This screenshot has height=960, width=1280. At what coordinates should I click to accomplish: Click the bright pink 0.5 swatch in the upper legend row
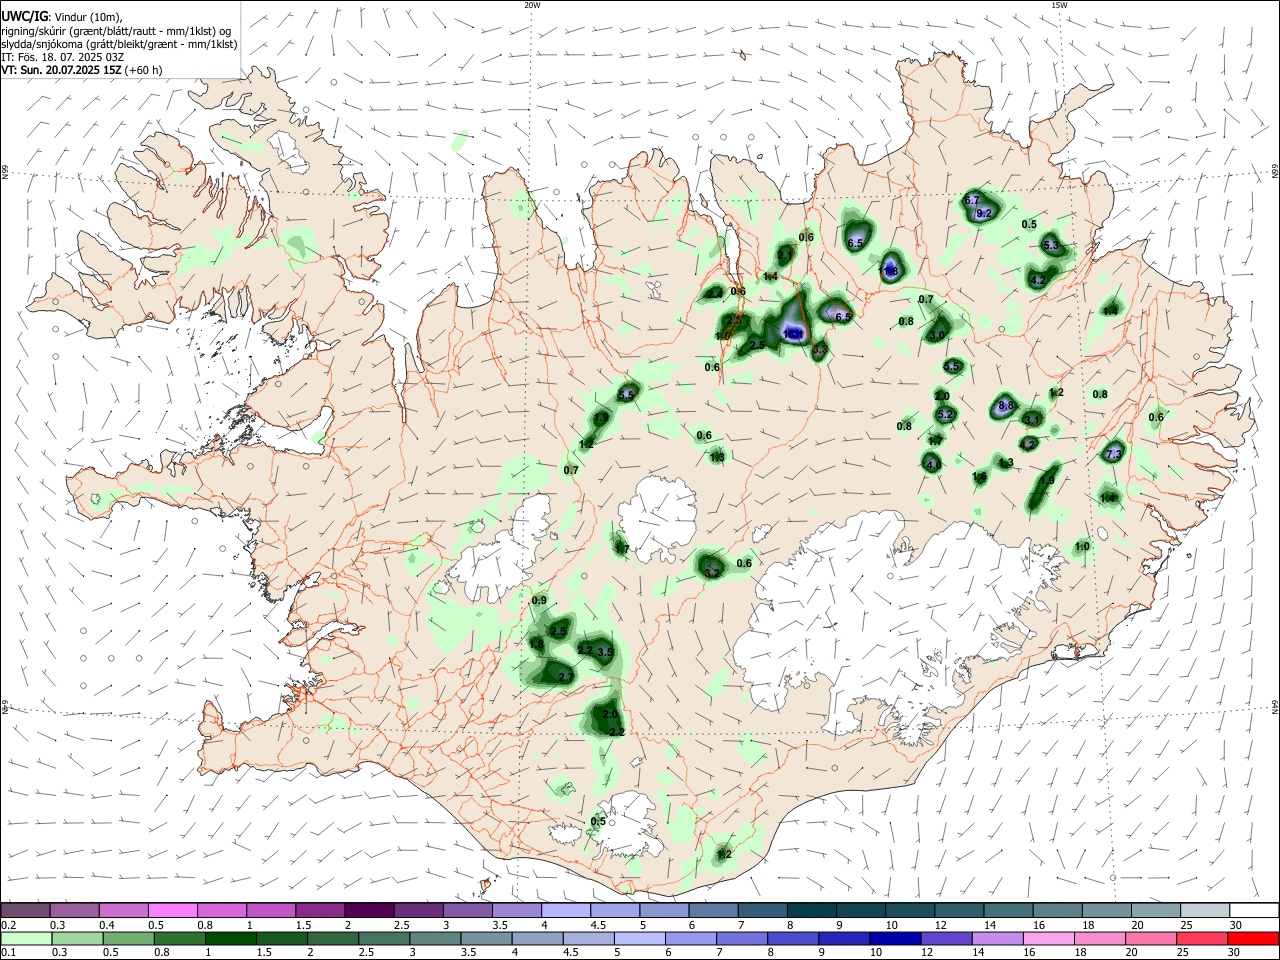point(171,911)
